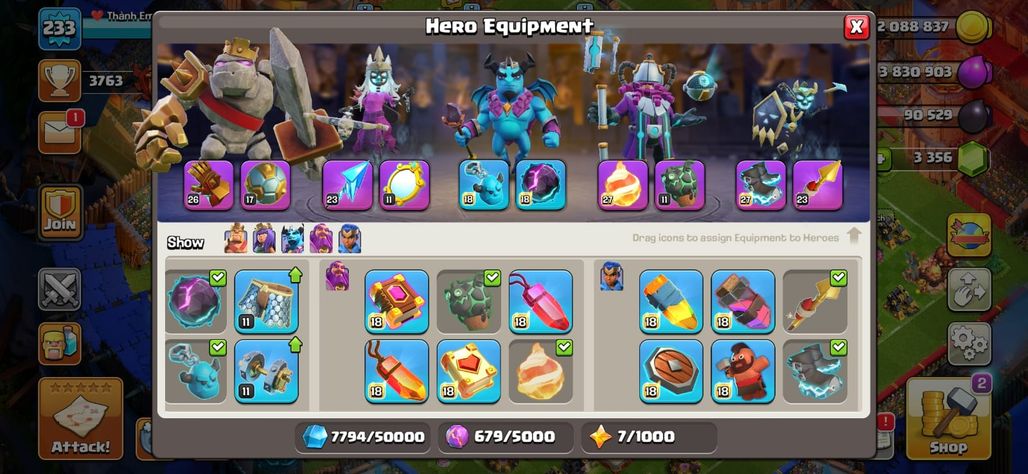Toggle the Archer Queen filter icon
Screen dimensions: 1028x474
[x=264, y=239]
